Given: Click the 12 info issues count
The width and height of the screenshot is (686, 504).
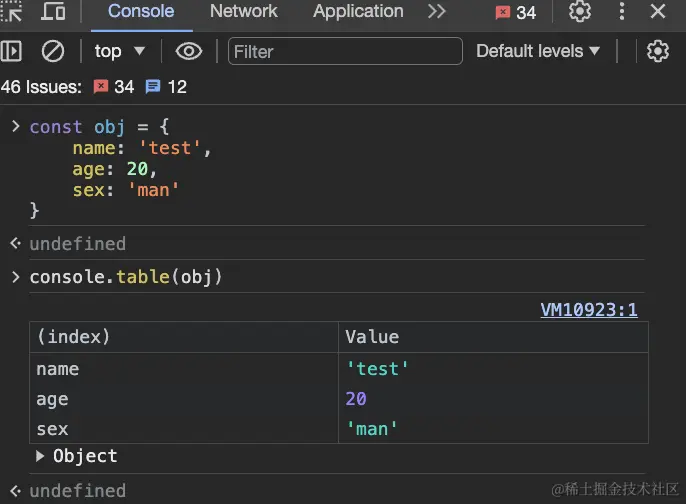Looking at the screenshot, I should pos(166,87).
